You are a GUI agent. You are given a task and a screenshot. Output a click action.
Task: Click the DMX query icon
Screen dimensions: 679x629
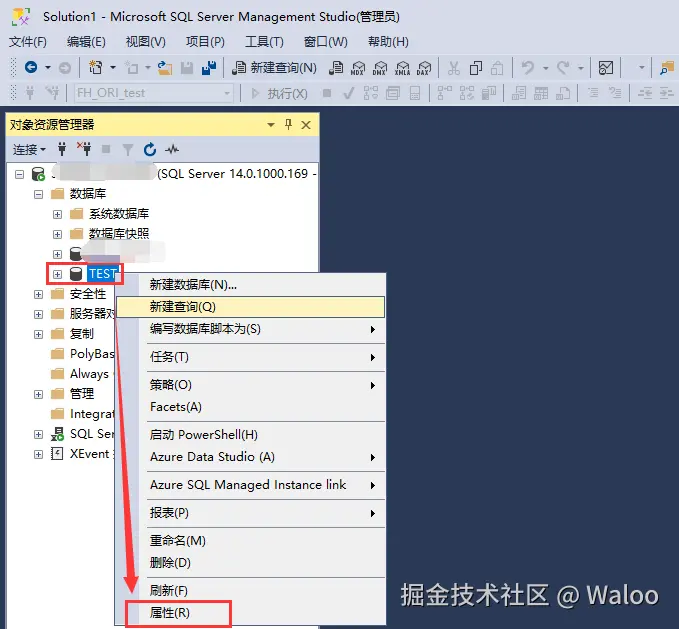380,68
